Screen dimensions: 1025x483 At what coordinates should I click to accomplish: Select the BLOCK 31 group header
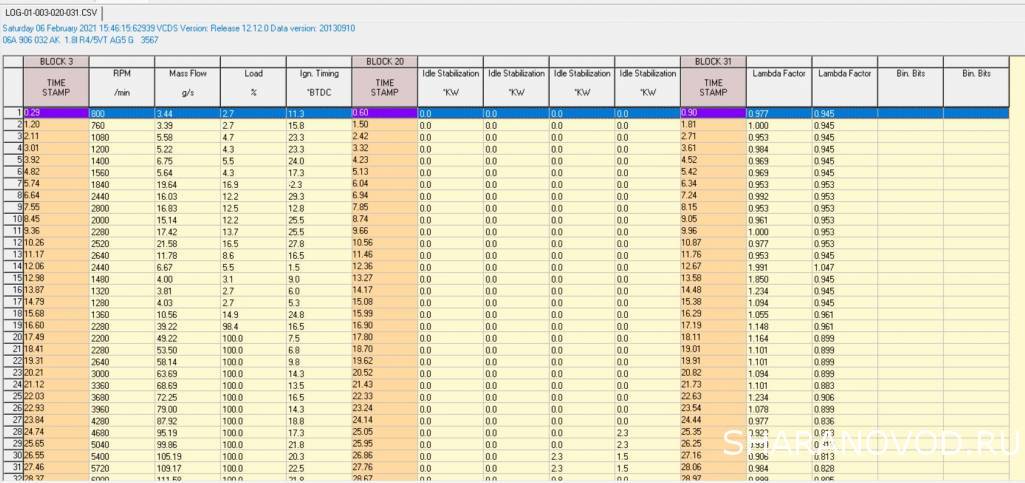point(712,61)
